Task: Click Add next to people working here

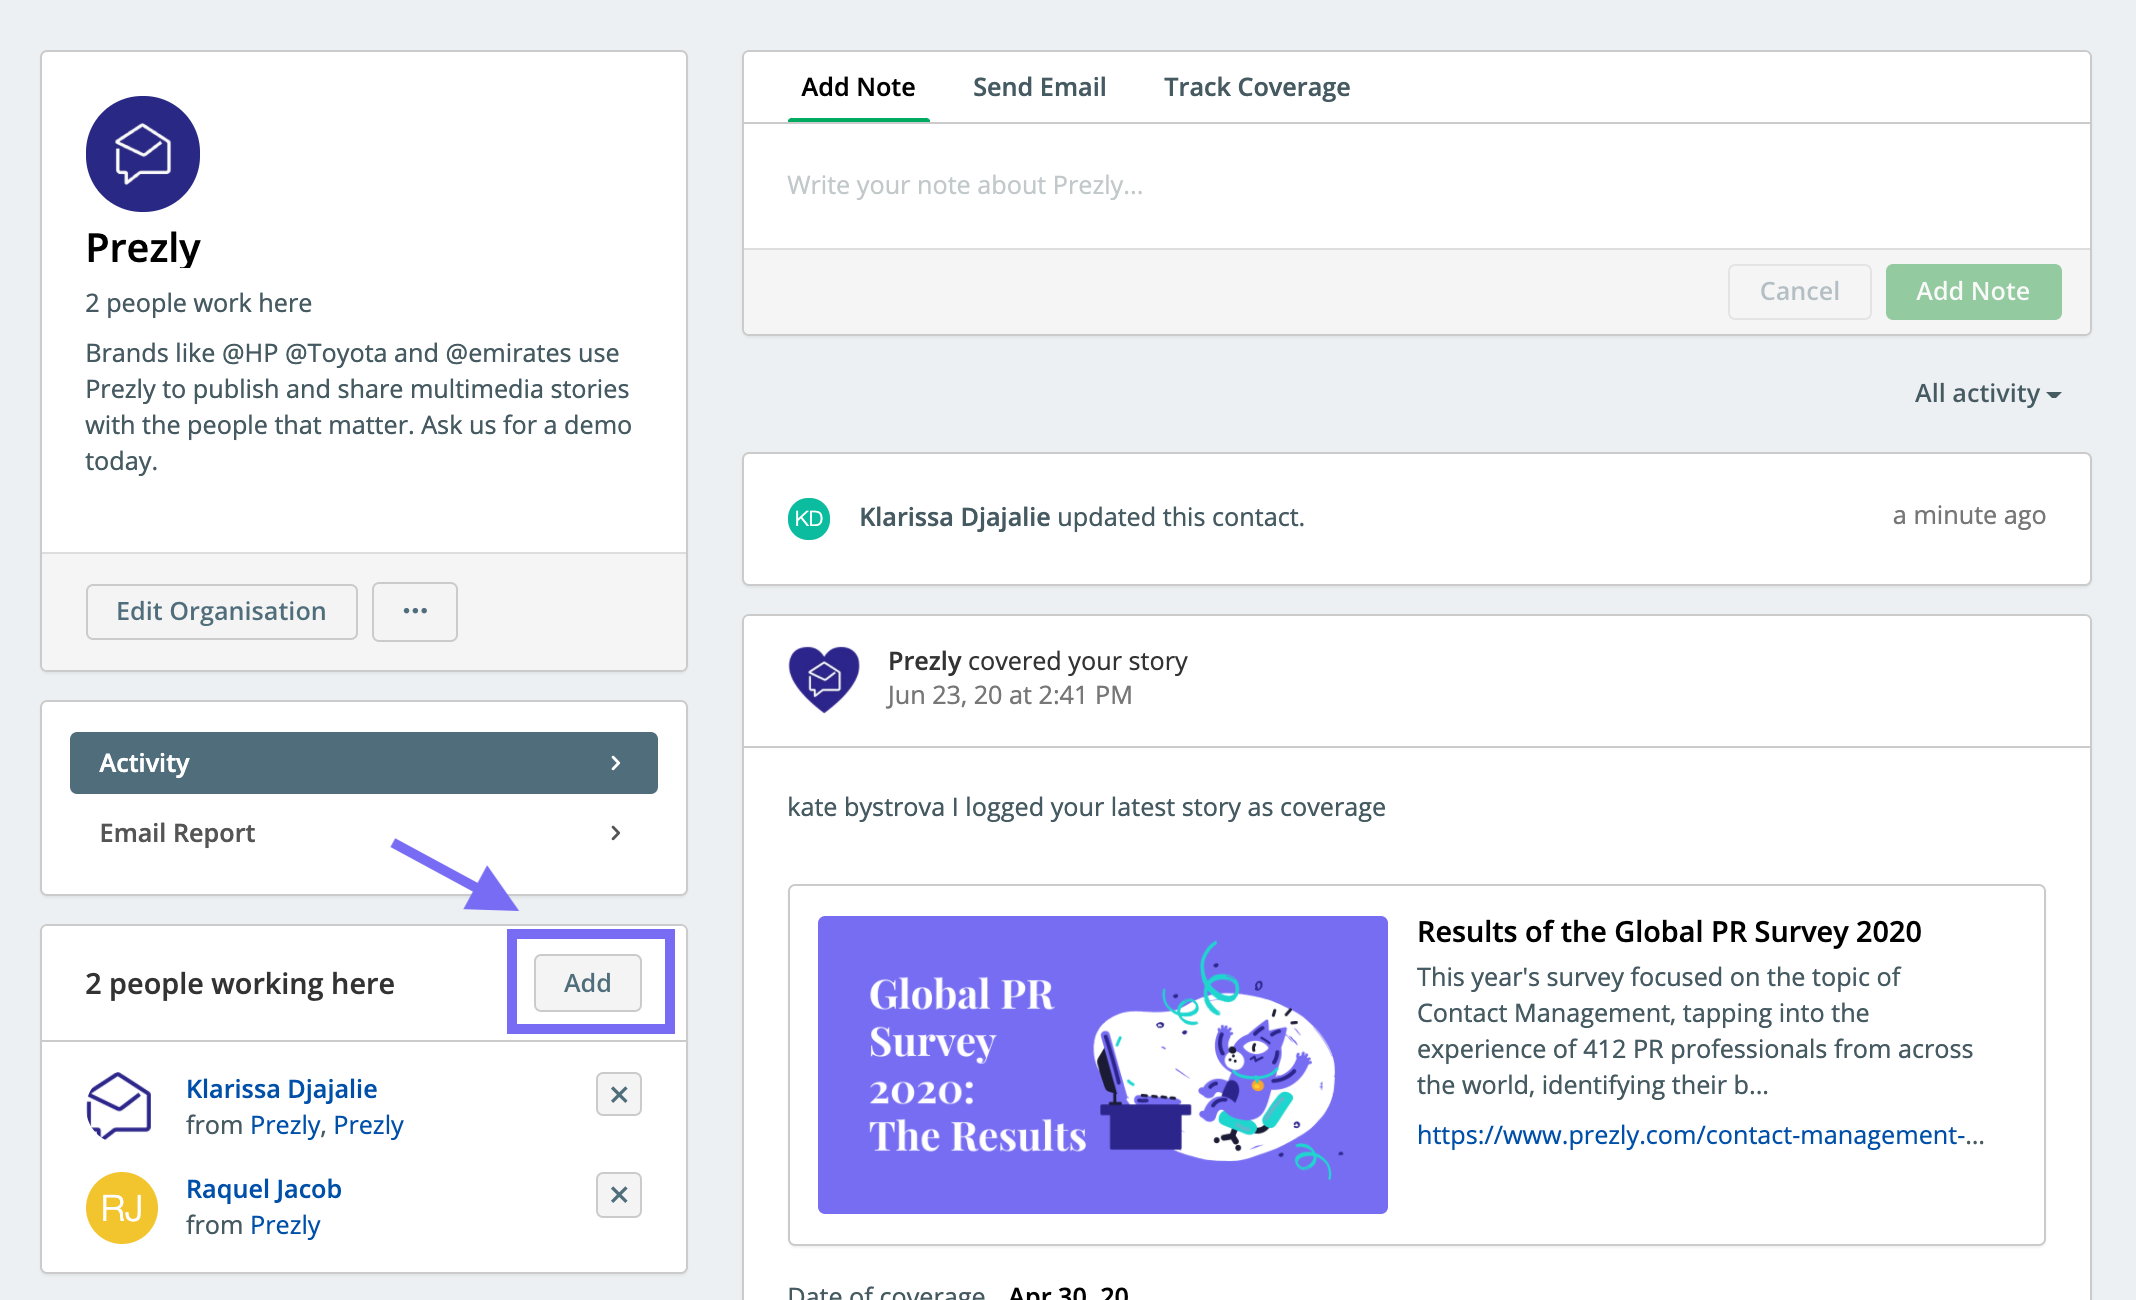Action: point(588,983)
